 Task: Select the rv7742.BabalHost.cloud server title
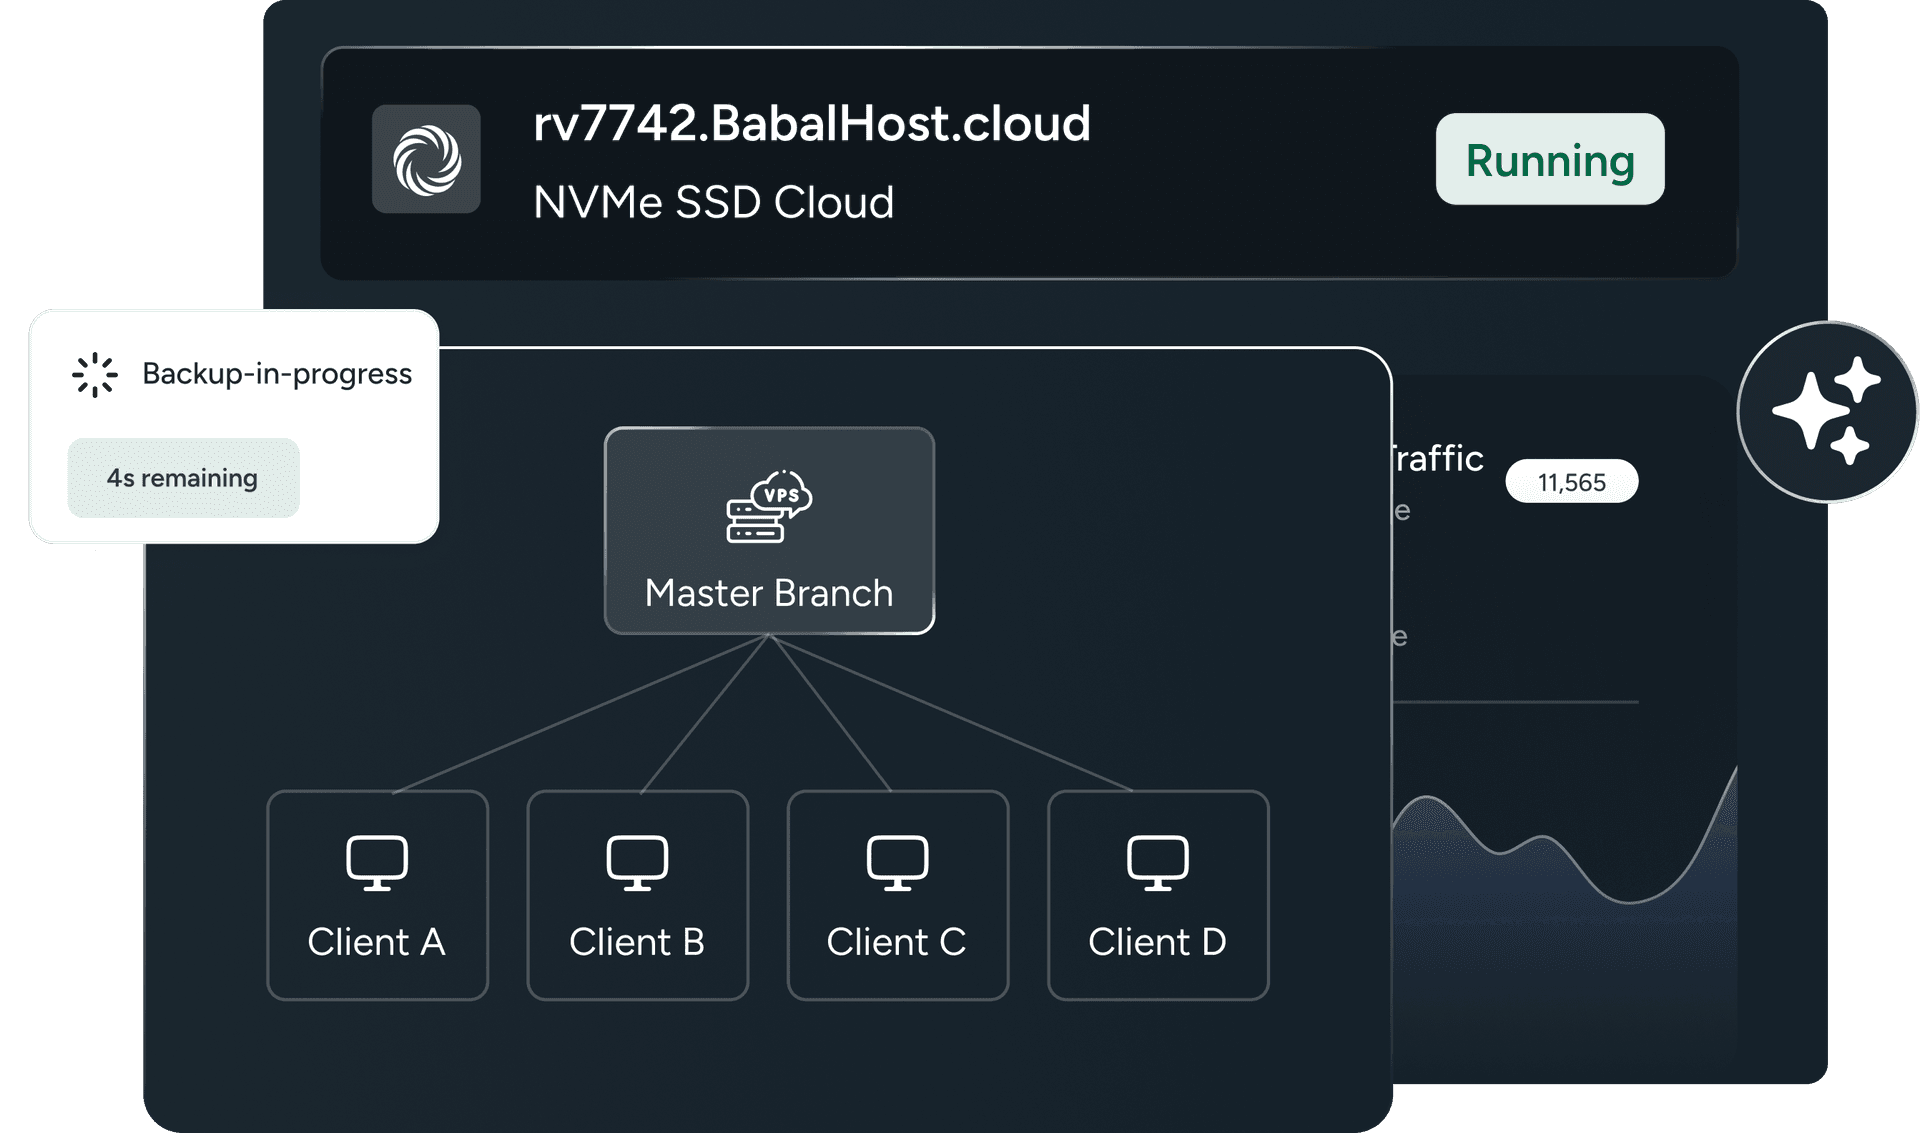click(x=811, y=124)
